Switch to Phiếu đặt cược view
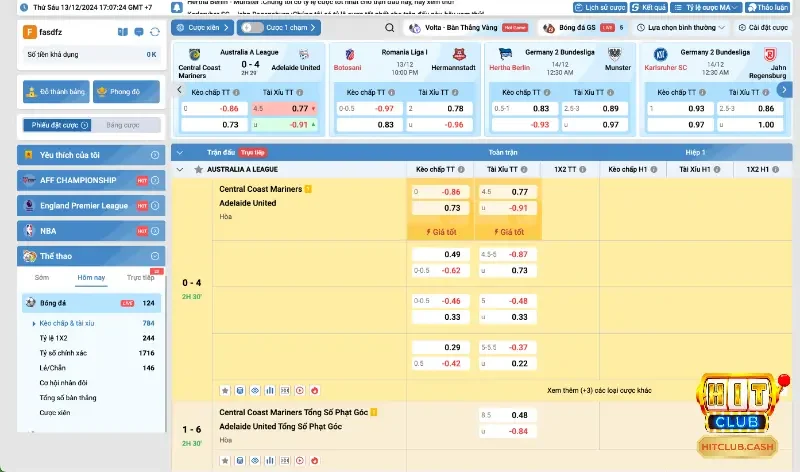800x472 pixels. point(56,125)
